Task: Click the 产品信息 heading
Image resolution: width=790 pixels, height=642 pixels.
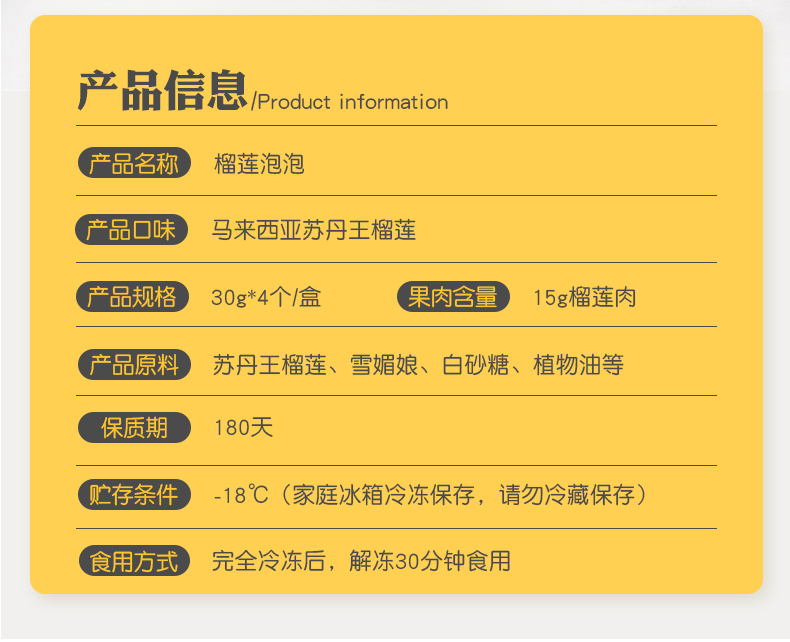Action: pyautogui.click(x=162, y=91)
